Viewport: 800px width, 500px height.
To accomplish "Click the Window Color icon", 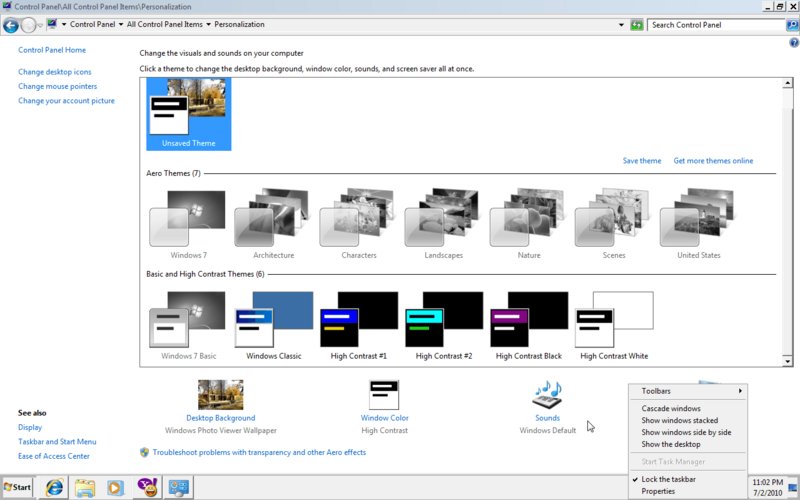I will [x=384, y=395].
